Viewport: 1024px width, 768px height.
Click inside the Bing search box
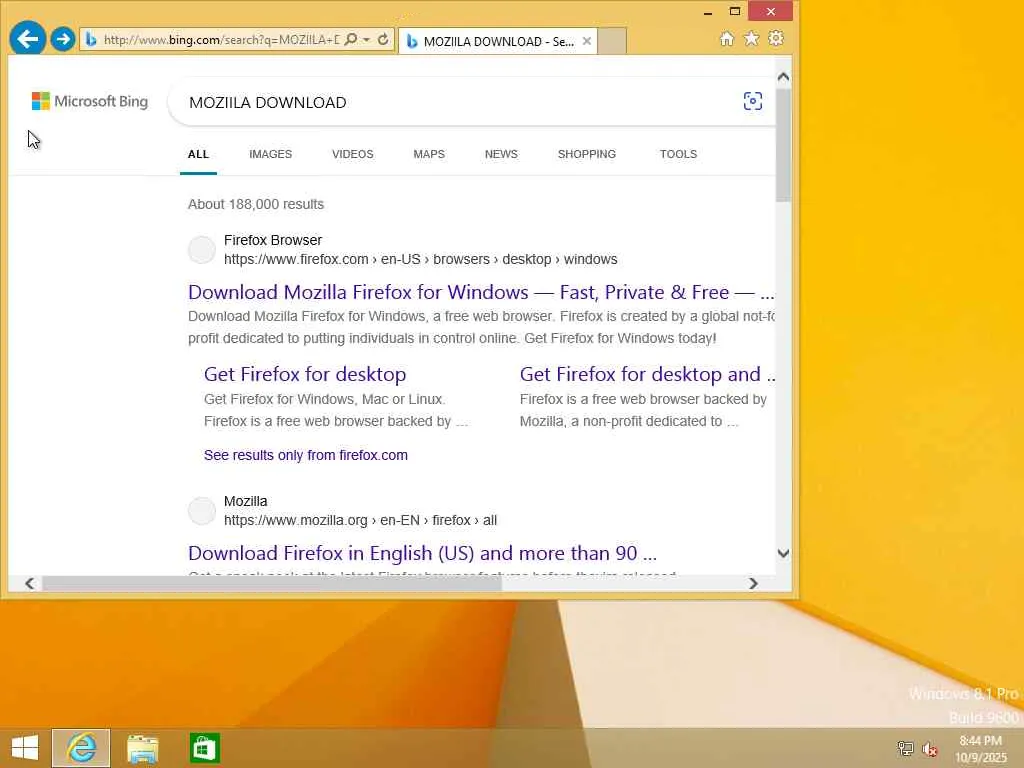457,103
